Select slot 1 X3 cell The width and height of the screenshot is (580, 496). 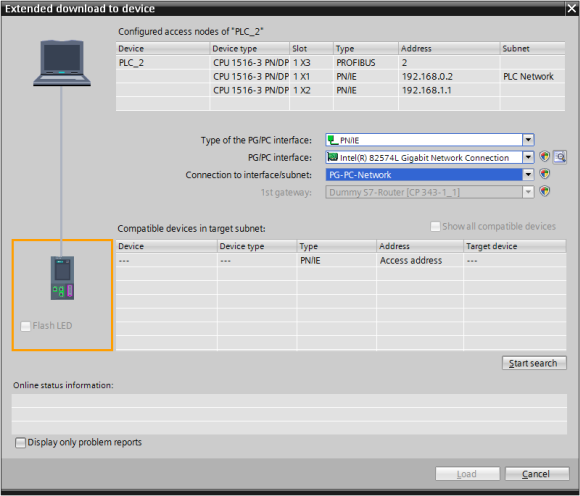(311, 63)
